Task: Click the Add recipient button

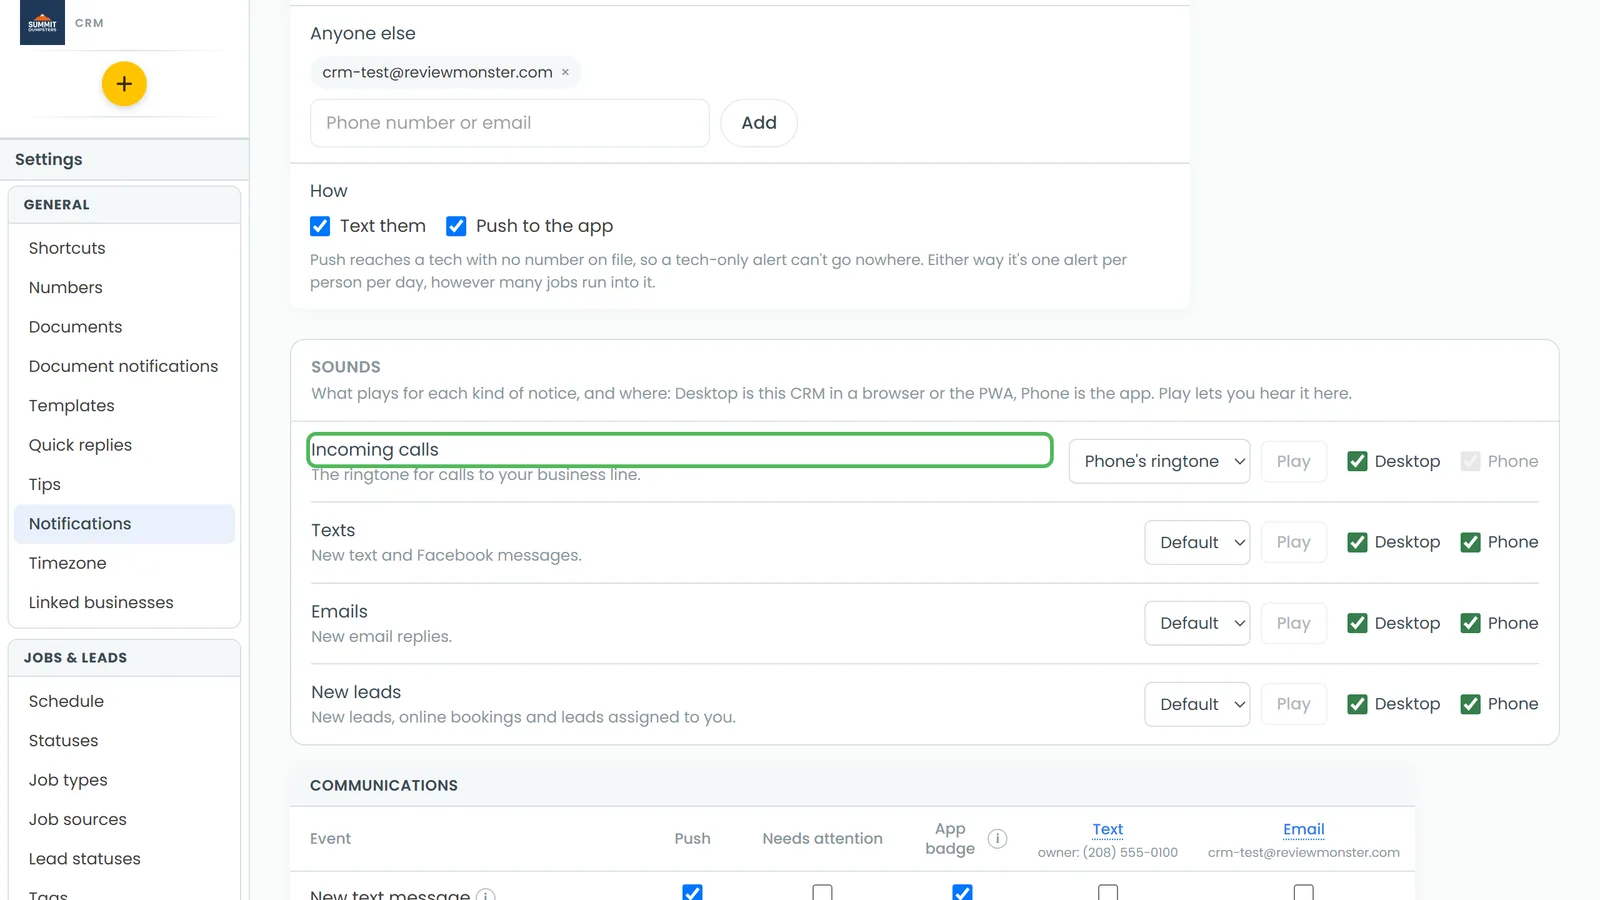Action: point(759,123)
